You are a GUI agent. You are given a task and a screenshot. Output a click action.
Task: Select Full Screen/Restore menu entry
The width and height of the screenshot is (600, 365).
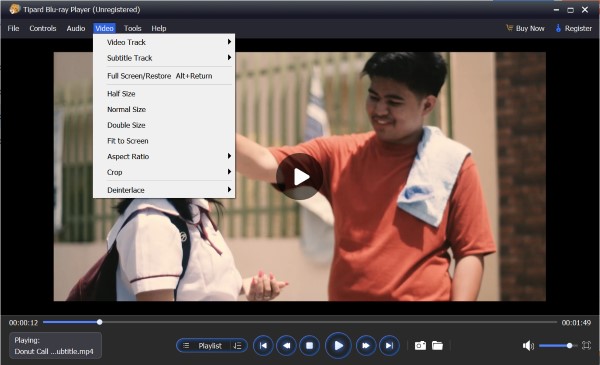click(164, 76)
